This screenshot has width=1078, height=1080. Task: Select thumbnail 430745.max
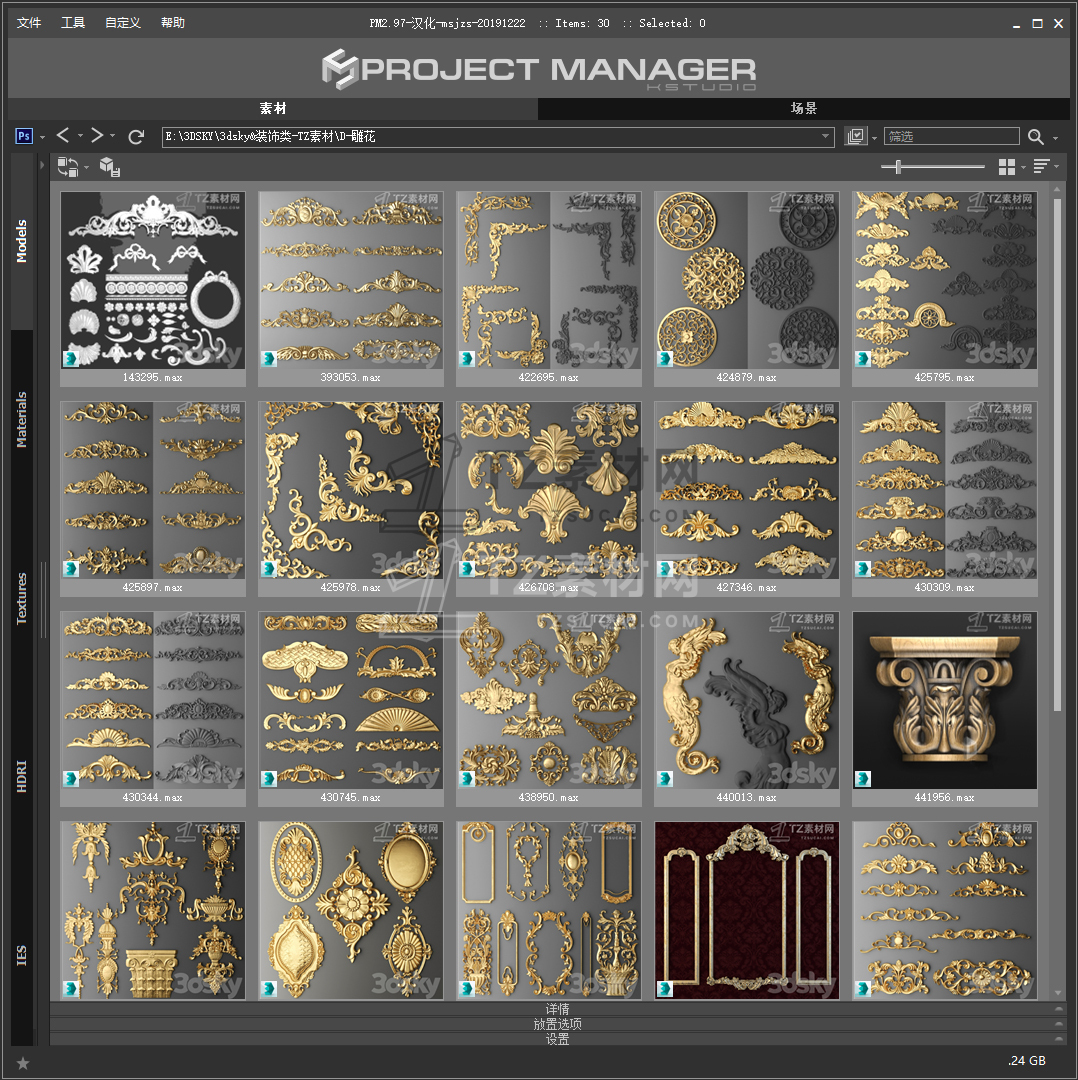coord(351,708)
